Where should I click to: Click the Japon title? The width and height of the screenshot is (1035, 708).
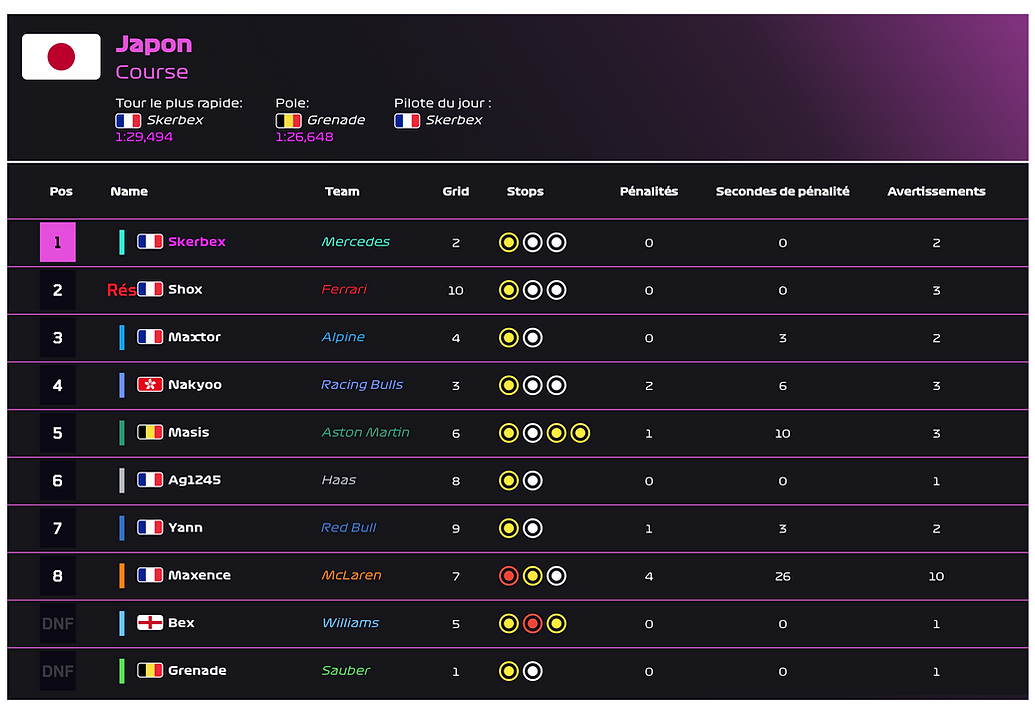click(x=154, y=45)
